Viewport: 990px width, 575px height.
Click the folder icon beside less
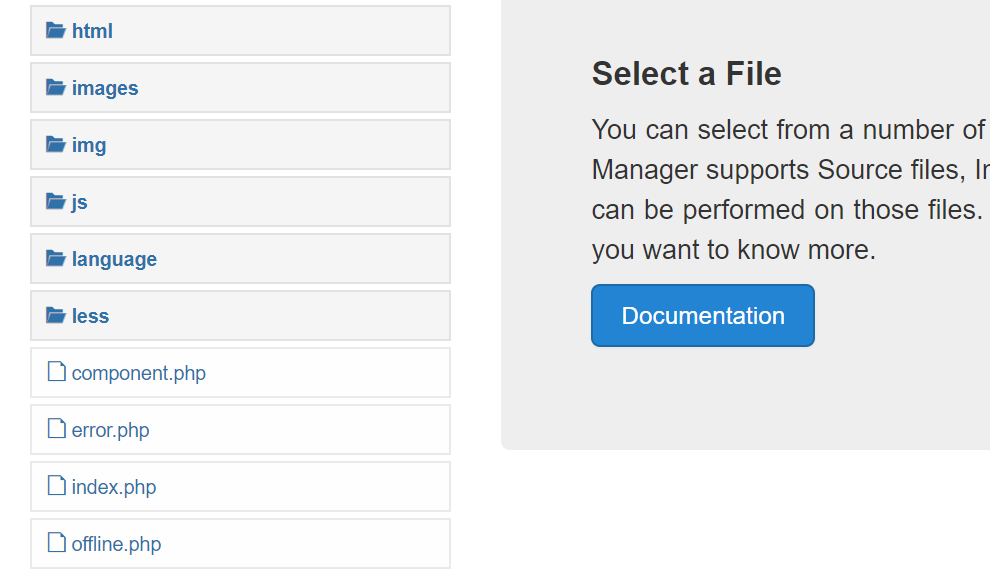[x=56, y=316]
